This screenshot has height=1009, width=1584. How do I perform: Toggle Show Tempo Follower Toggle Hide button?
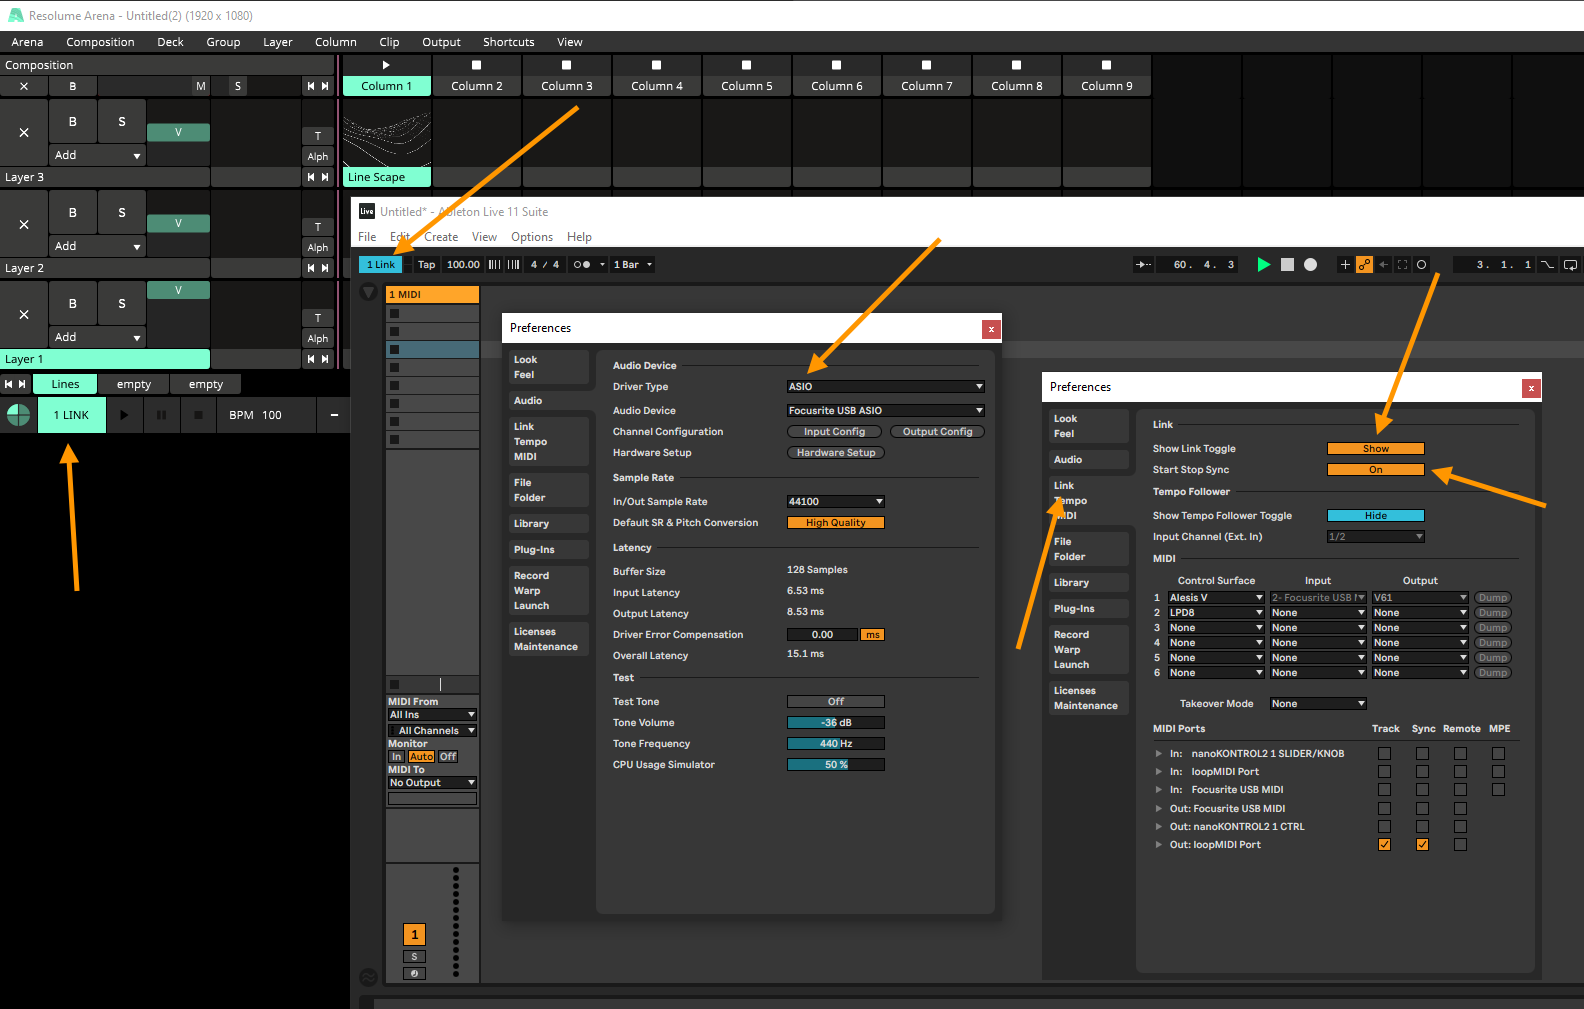1376,516
